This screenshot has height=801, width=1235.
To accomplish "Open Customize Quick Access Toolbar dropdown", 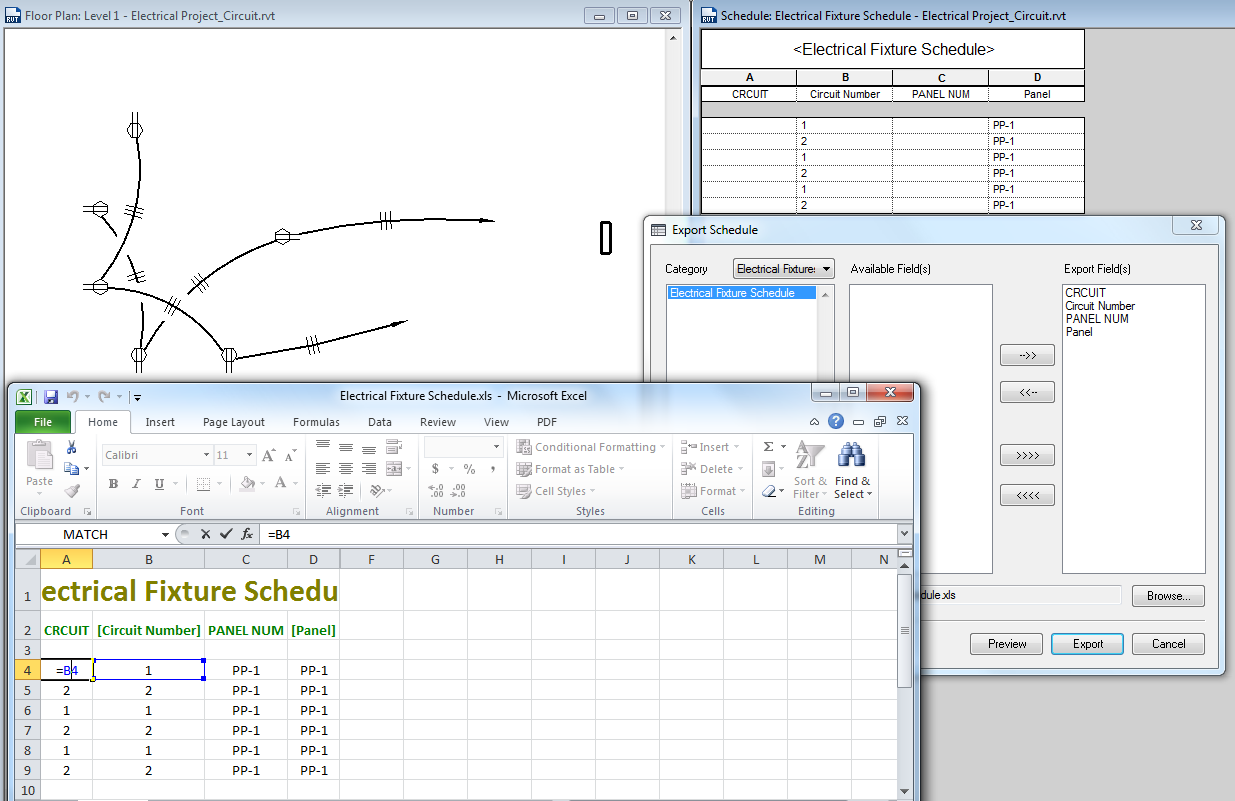I will pos(137,397).
